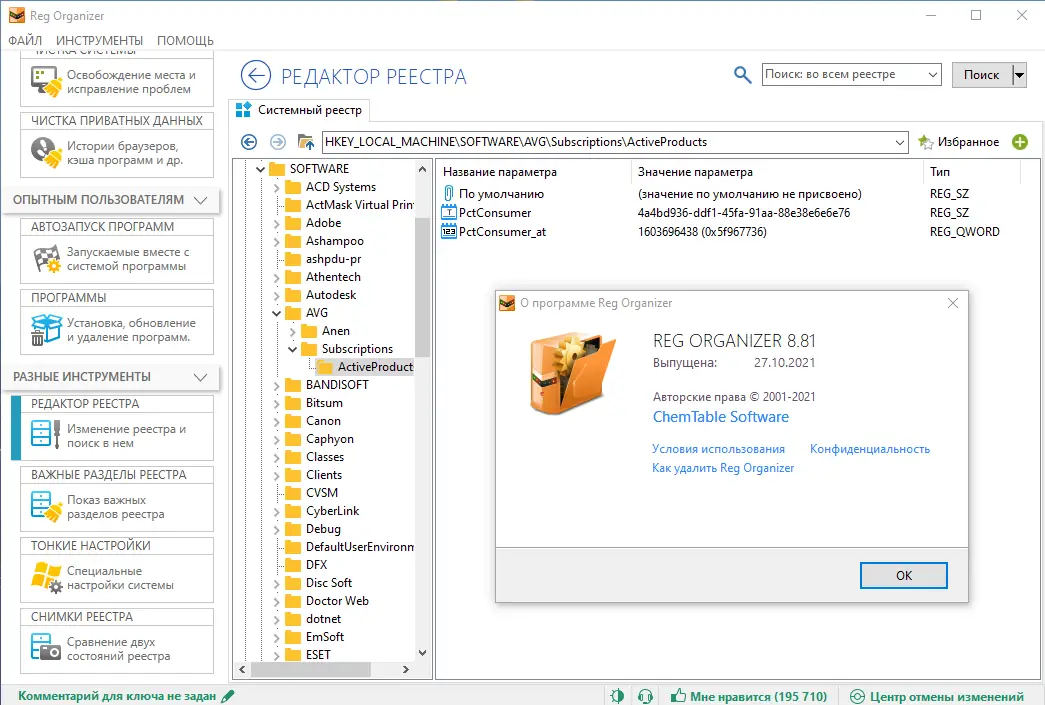Open Конфиденциальность link
1045x705 pixels.
[870, 449]
